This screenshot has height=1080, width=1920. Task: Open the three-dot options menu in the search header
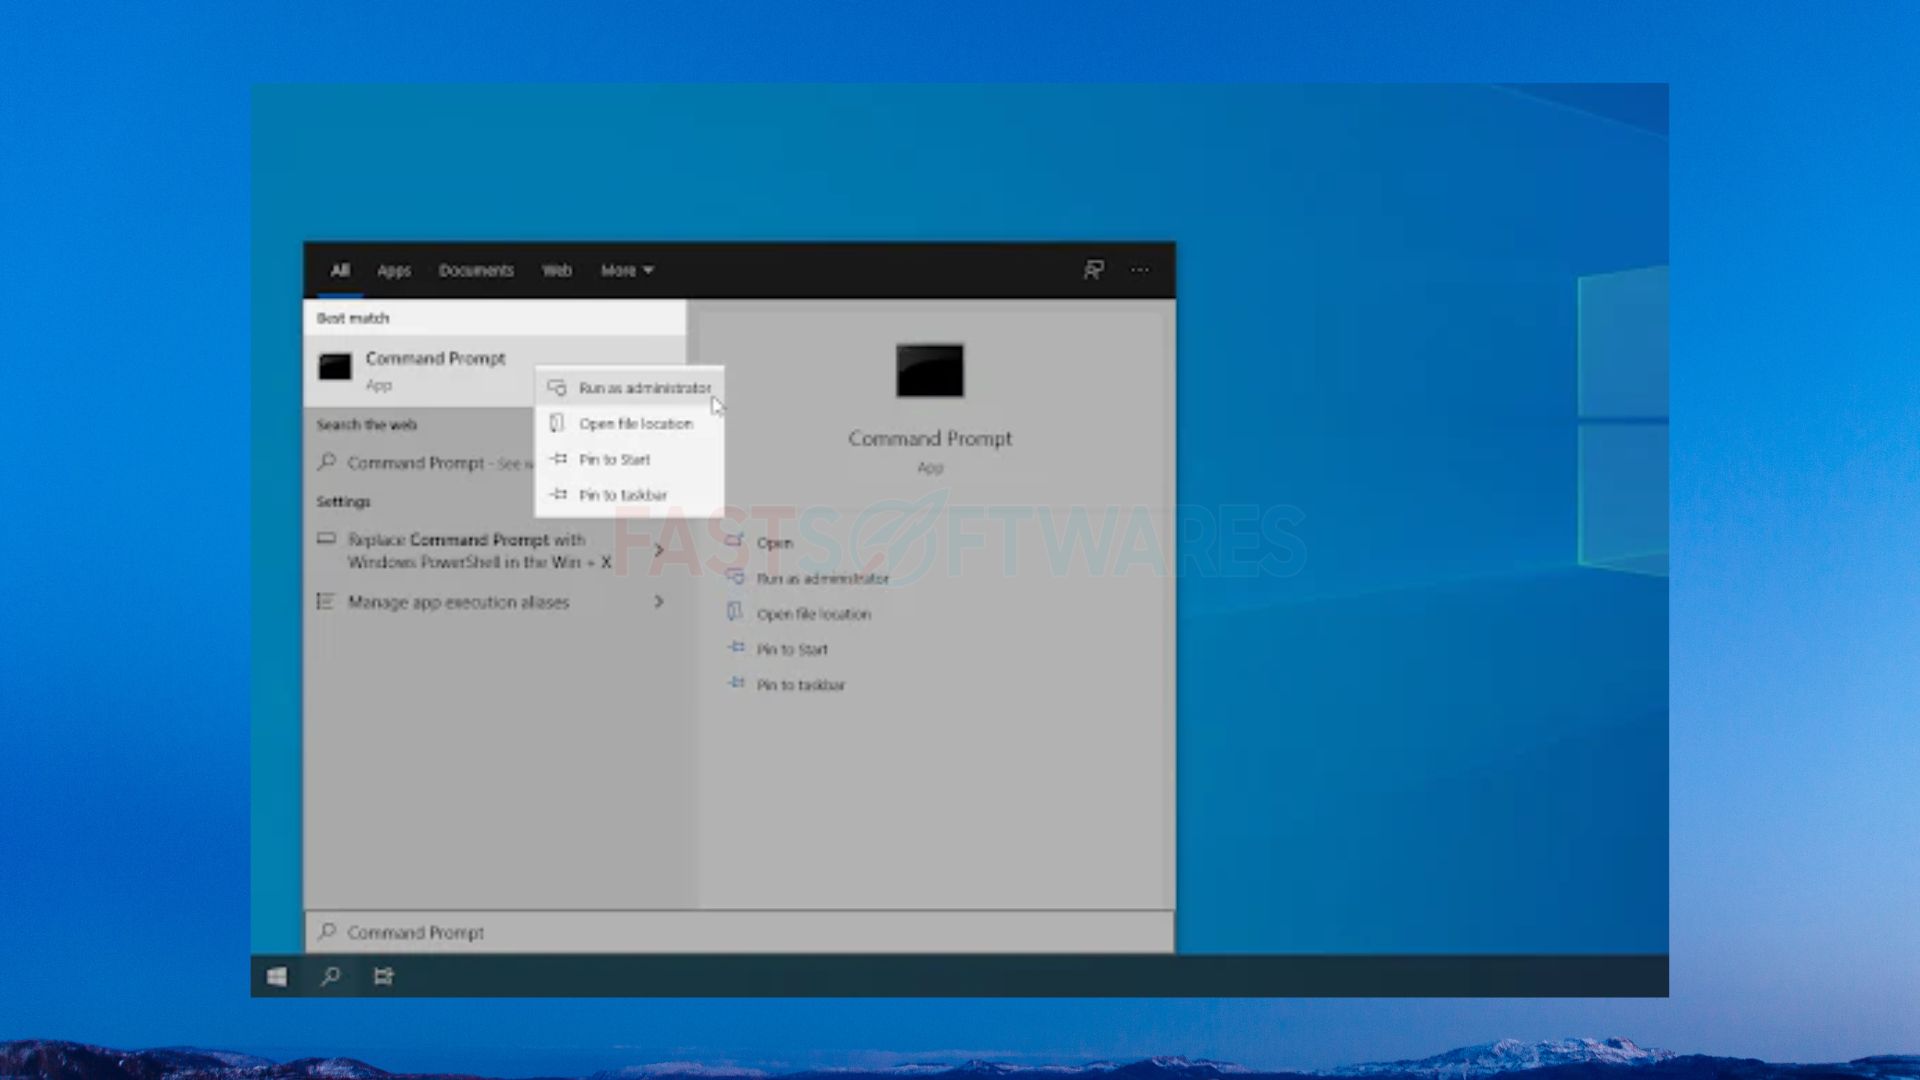click(1140, 270)
